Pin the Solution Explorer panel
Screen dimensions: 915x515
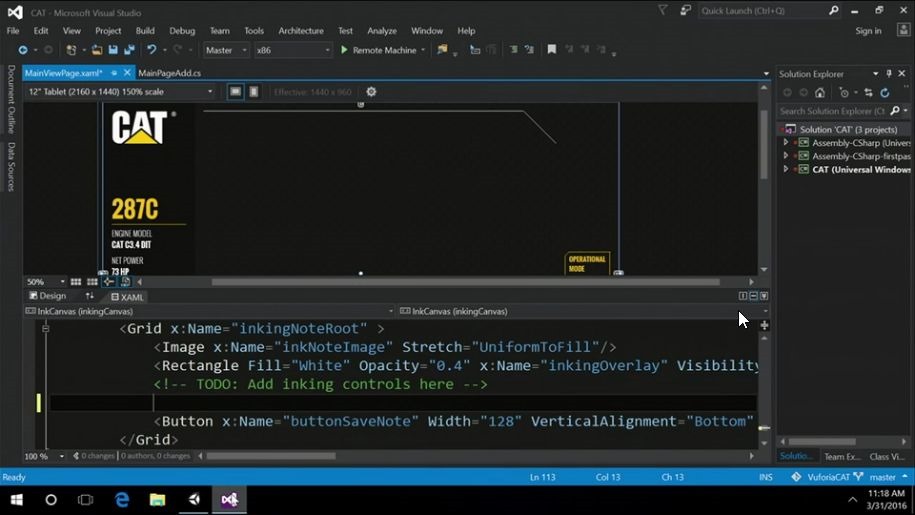pyautogui.click(x=889, y=74)
